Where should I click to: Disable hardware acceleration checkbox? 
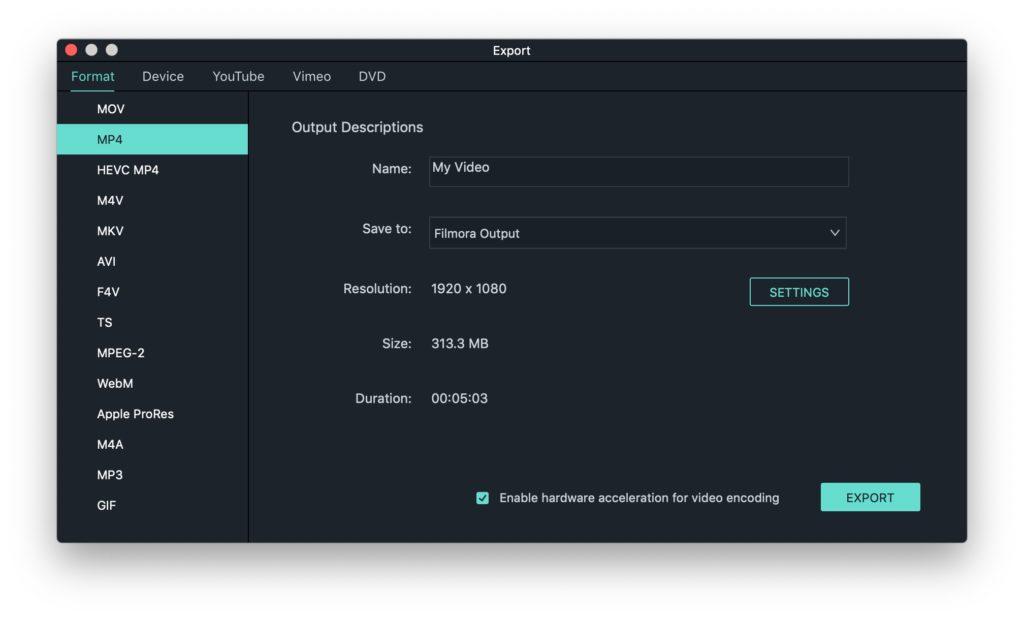483,498
